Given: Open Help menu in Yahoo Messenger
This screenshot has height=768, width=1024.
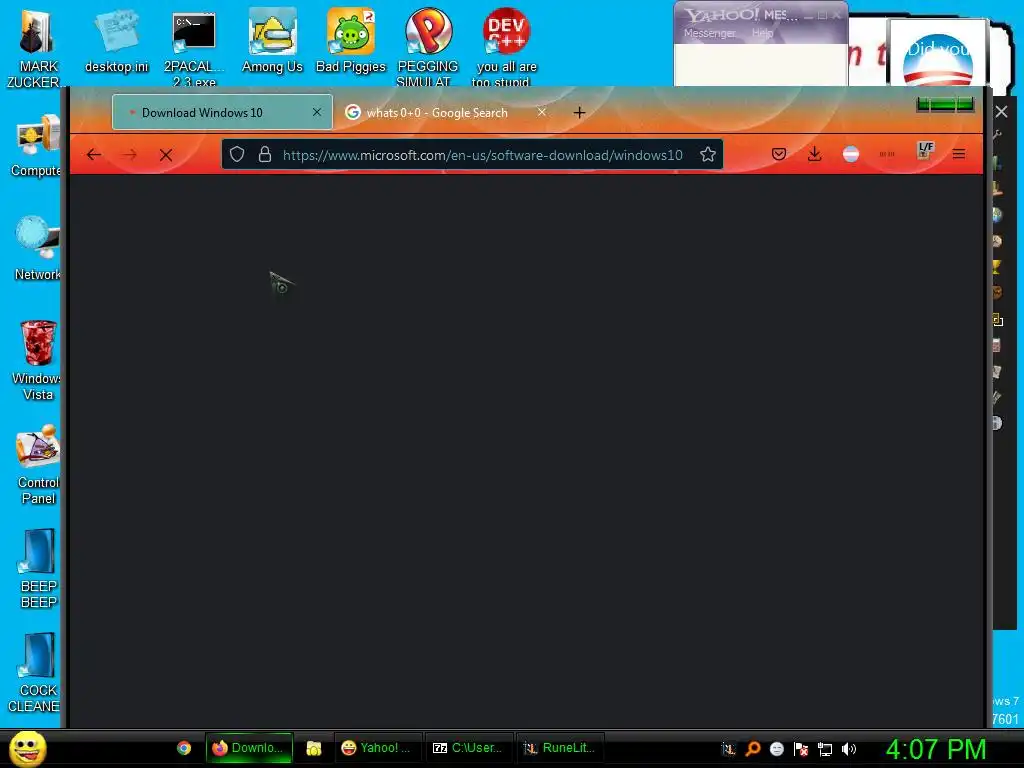Looking at the screenshot, I should (x=762, y=33).
